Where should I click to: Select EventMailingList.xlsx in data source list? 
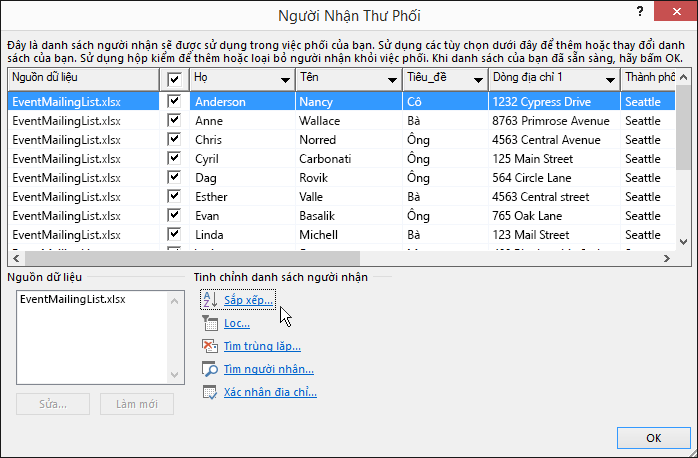73,299
